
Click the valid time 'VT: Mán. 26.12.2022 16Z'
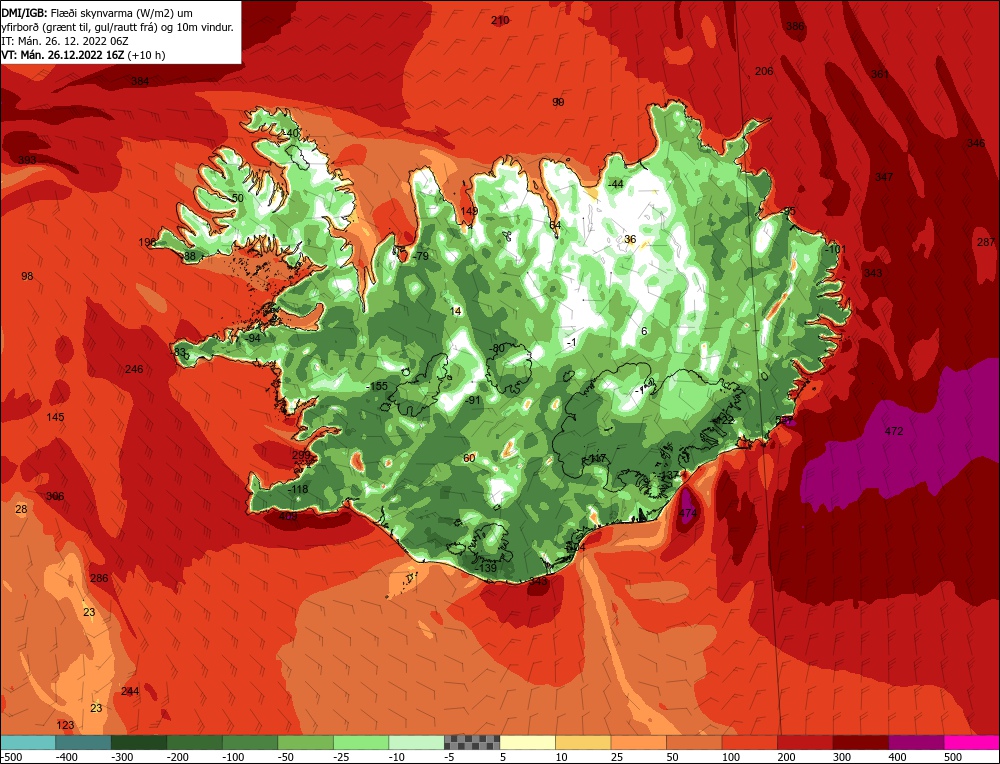point(62,55)
